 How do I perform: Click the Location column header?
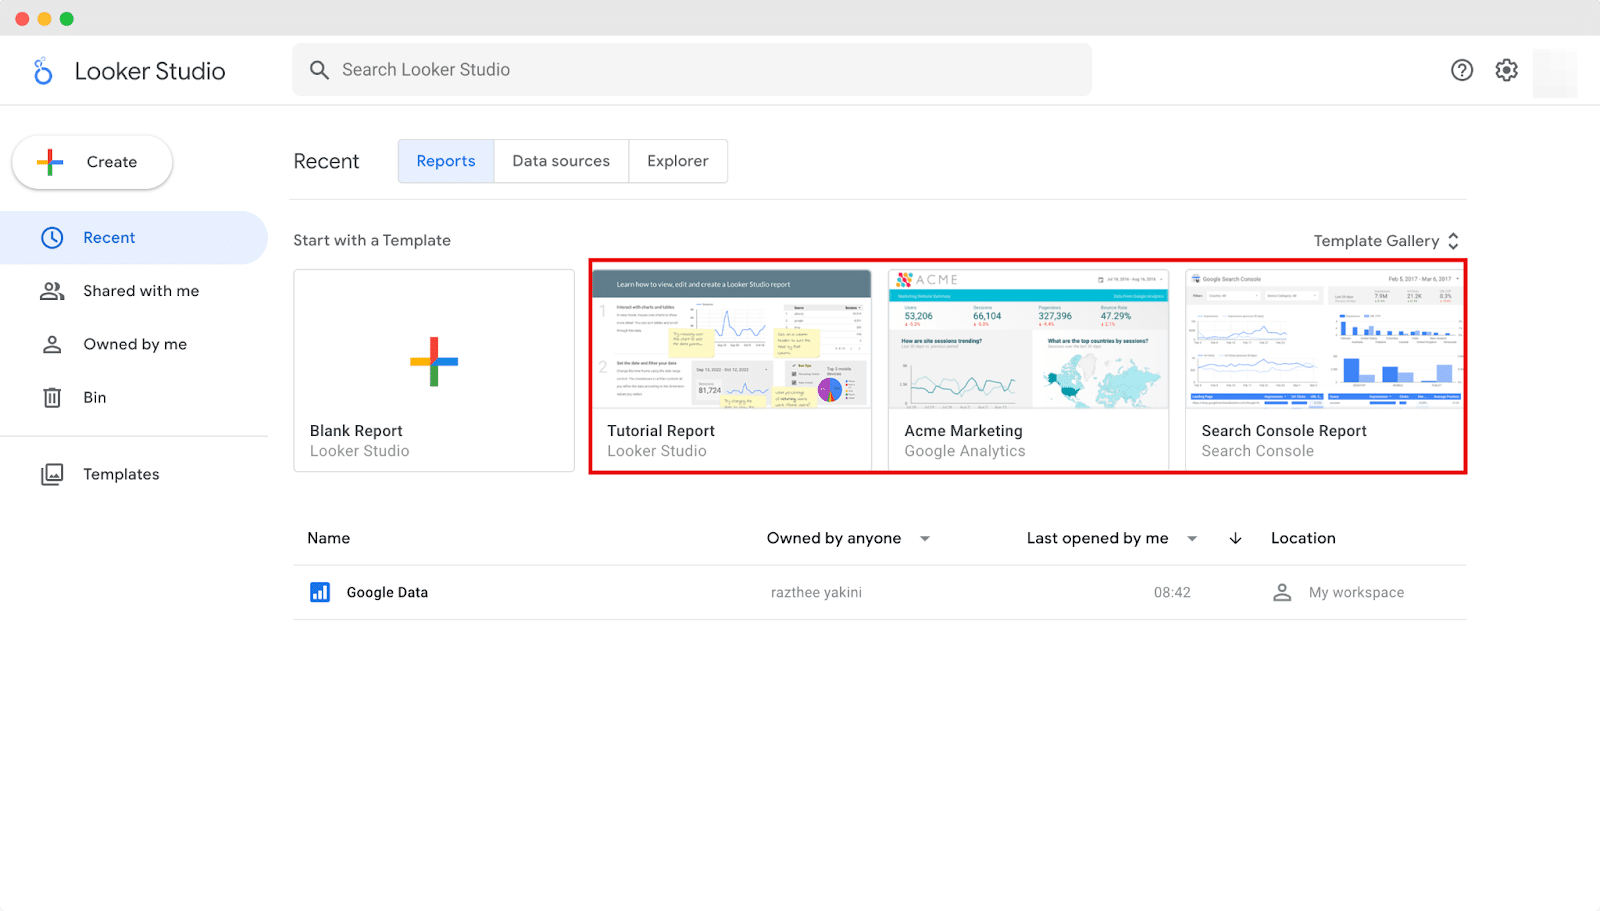[1303, 538]
